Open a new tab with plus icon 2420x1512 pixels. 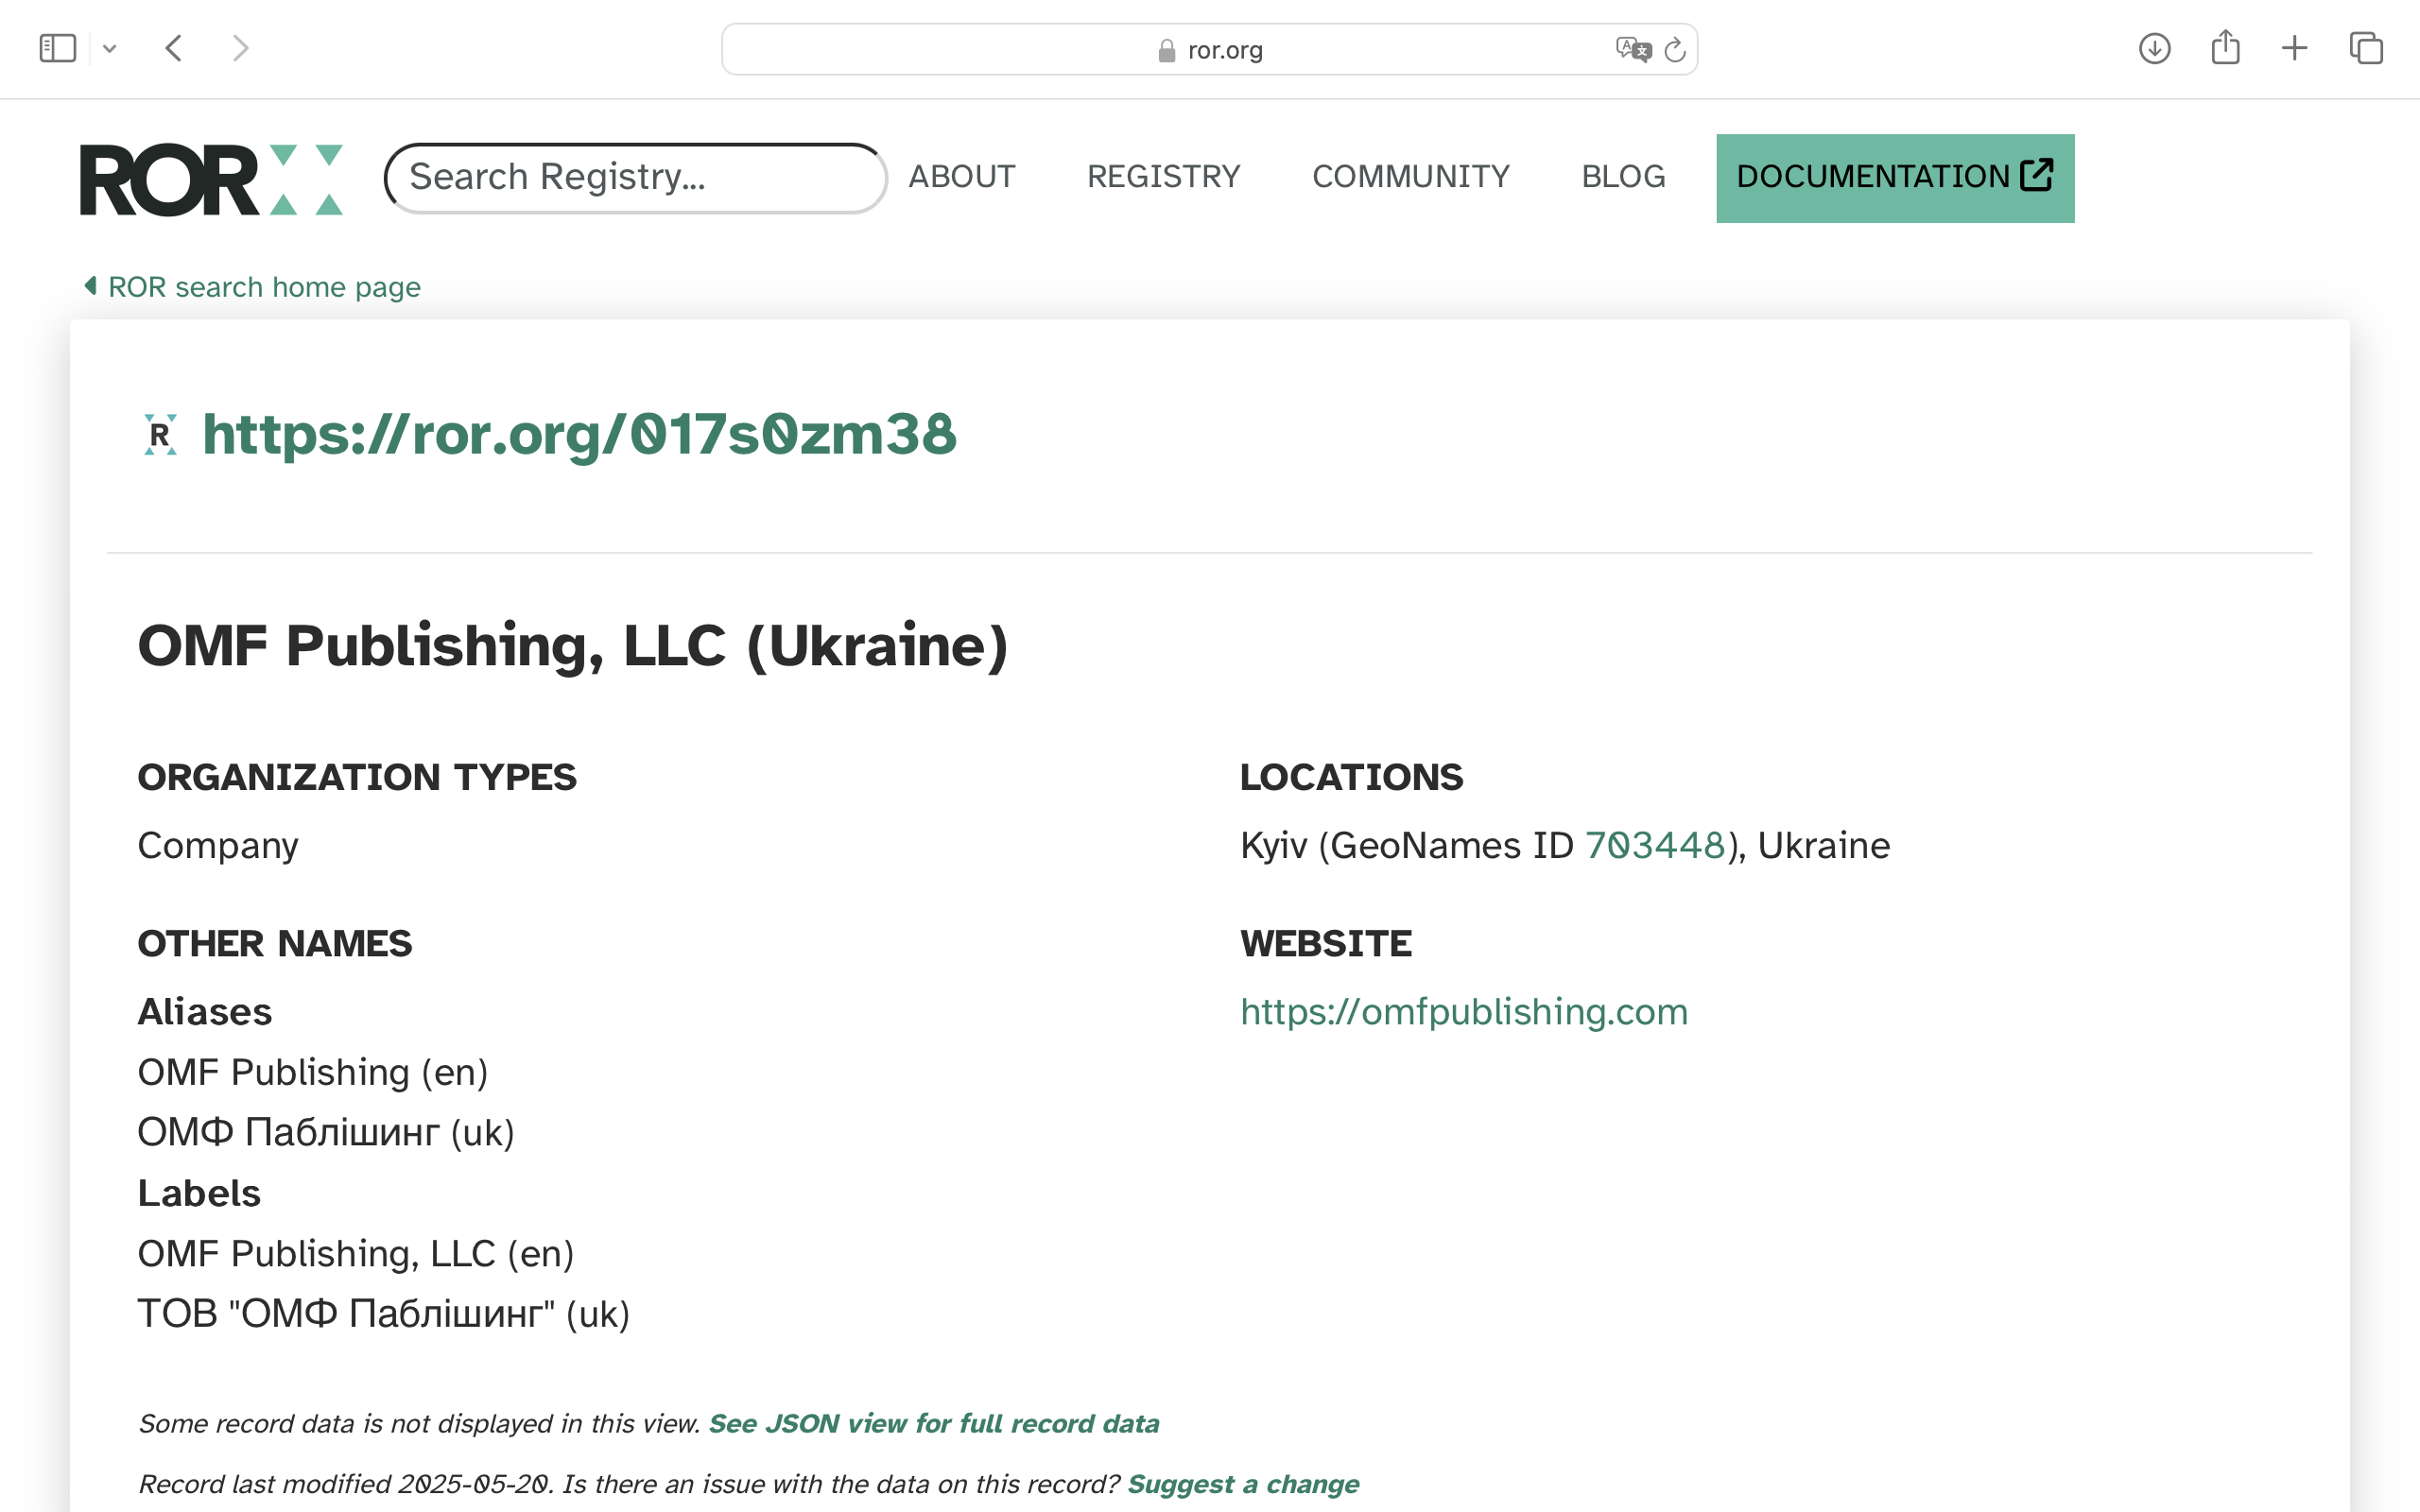click(x=2295, y=48)
